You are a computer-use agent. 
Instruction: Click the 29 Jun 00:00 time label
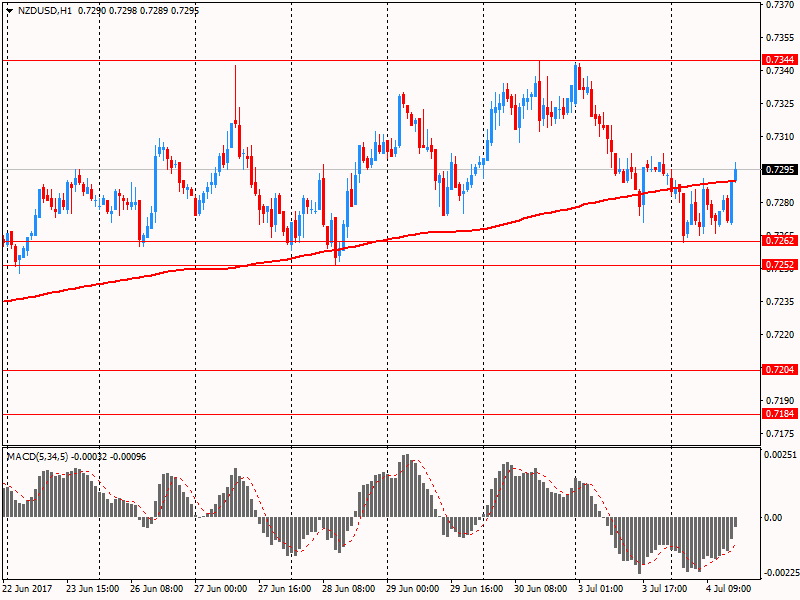coord(413,588)
